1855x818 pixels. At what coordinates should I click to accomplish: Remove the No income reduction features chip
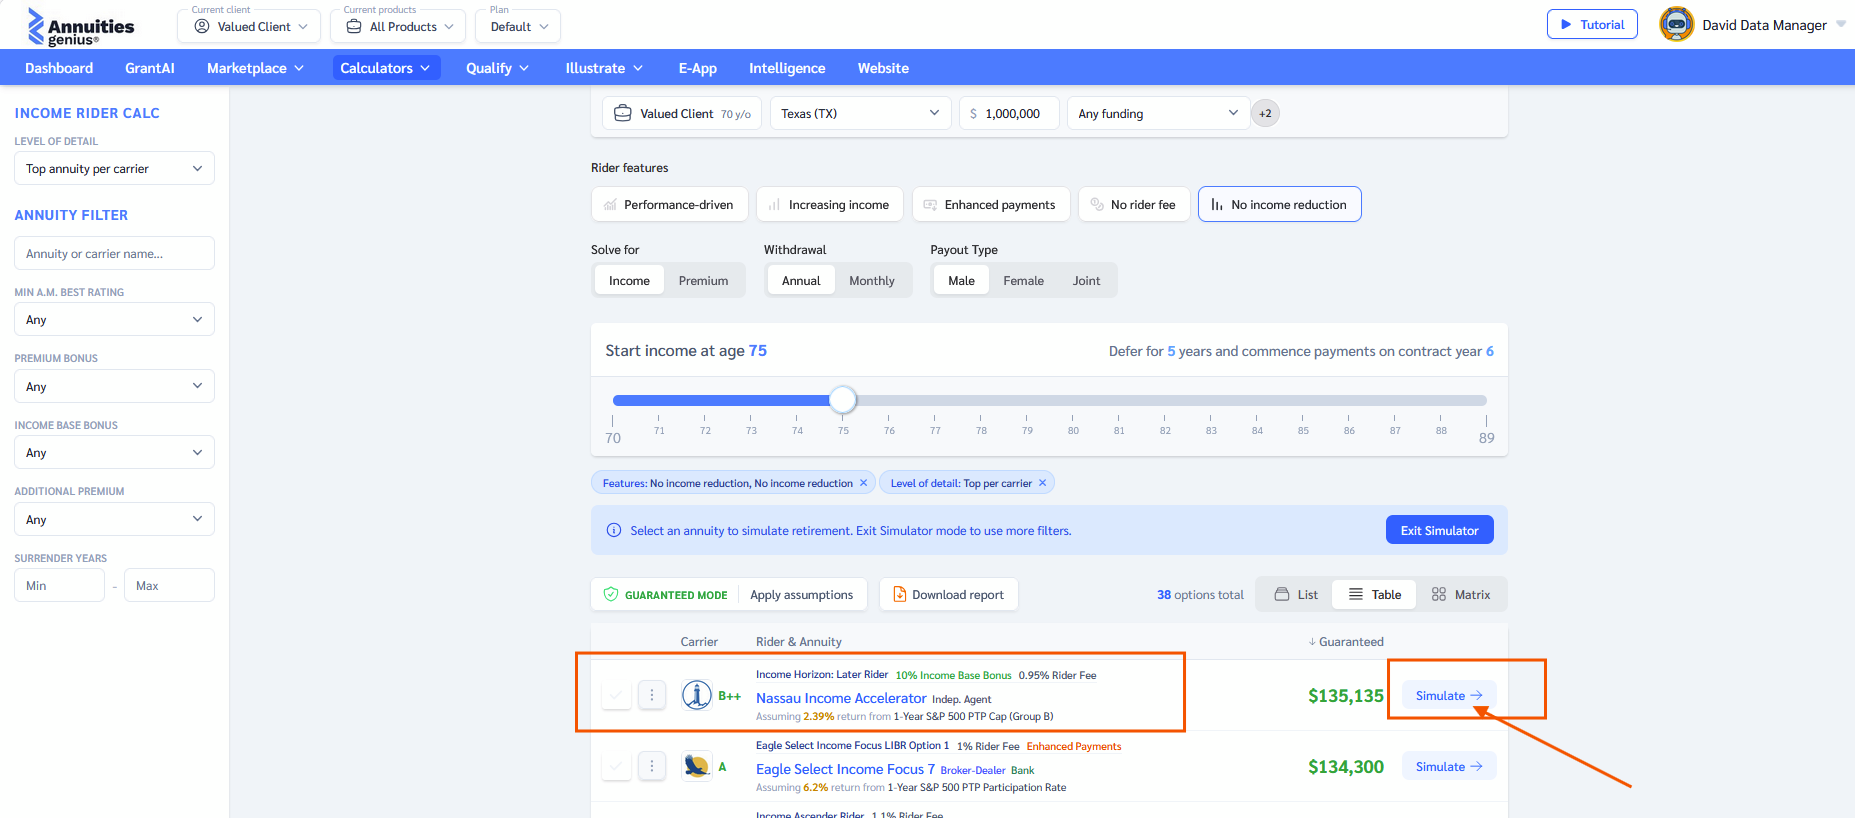863,483
